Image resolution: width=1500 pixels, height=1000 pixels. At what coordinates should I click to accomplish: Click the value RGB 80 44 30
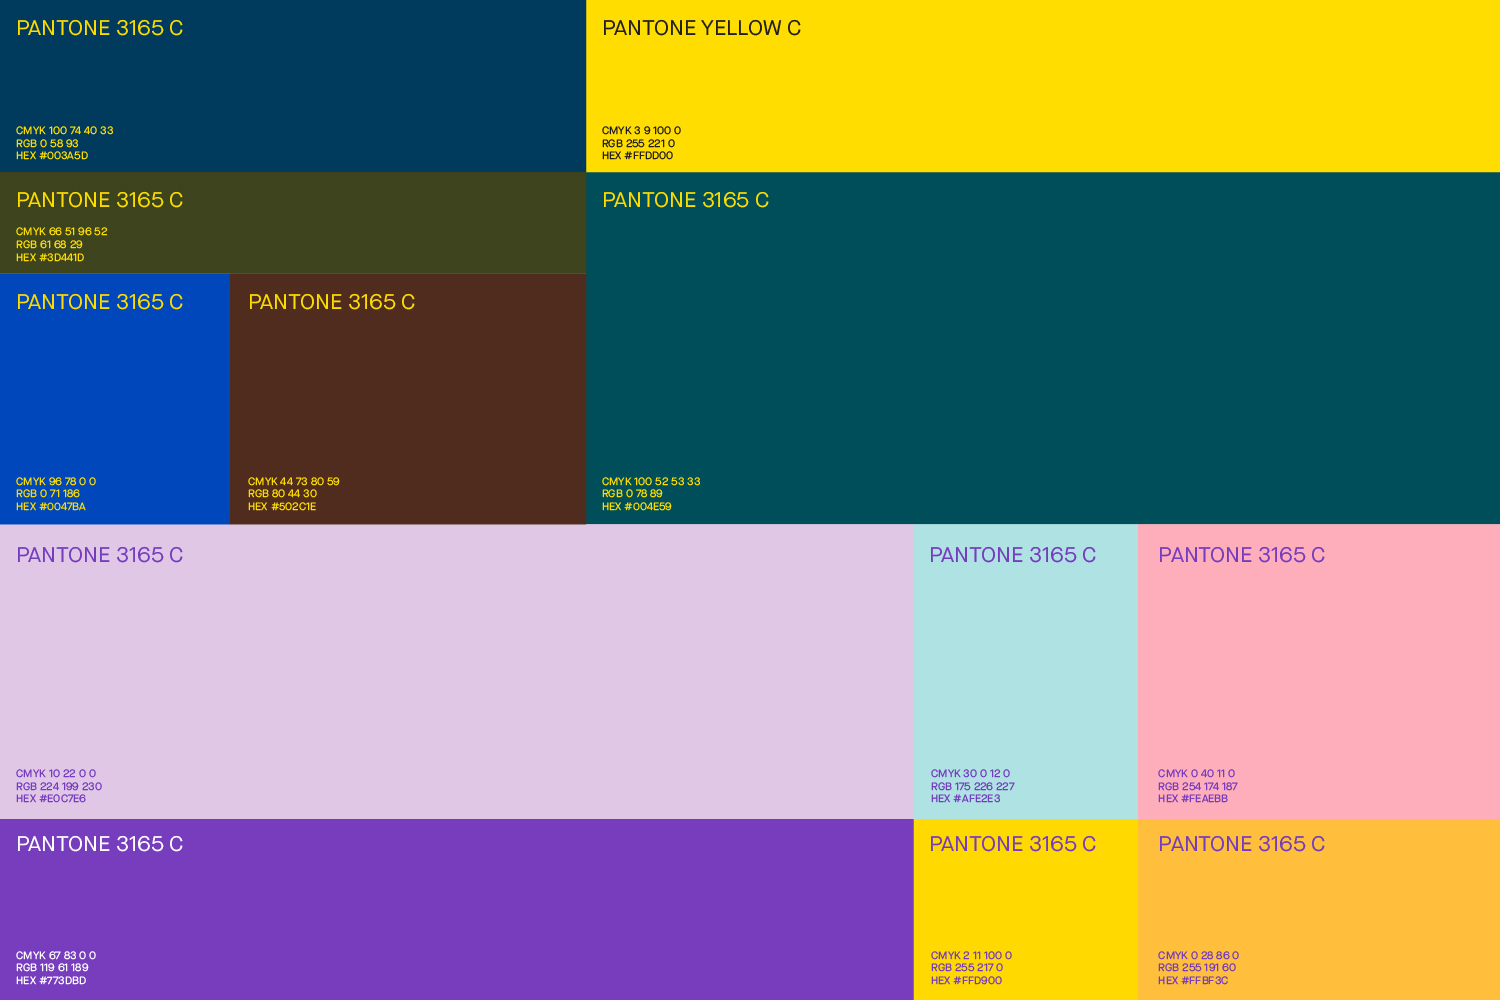tap(282, 494)
